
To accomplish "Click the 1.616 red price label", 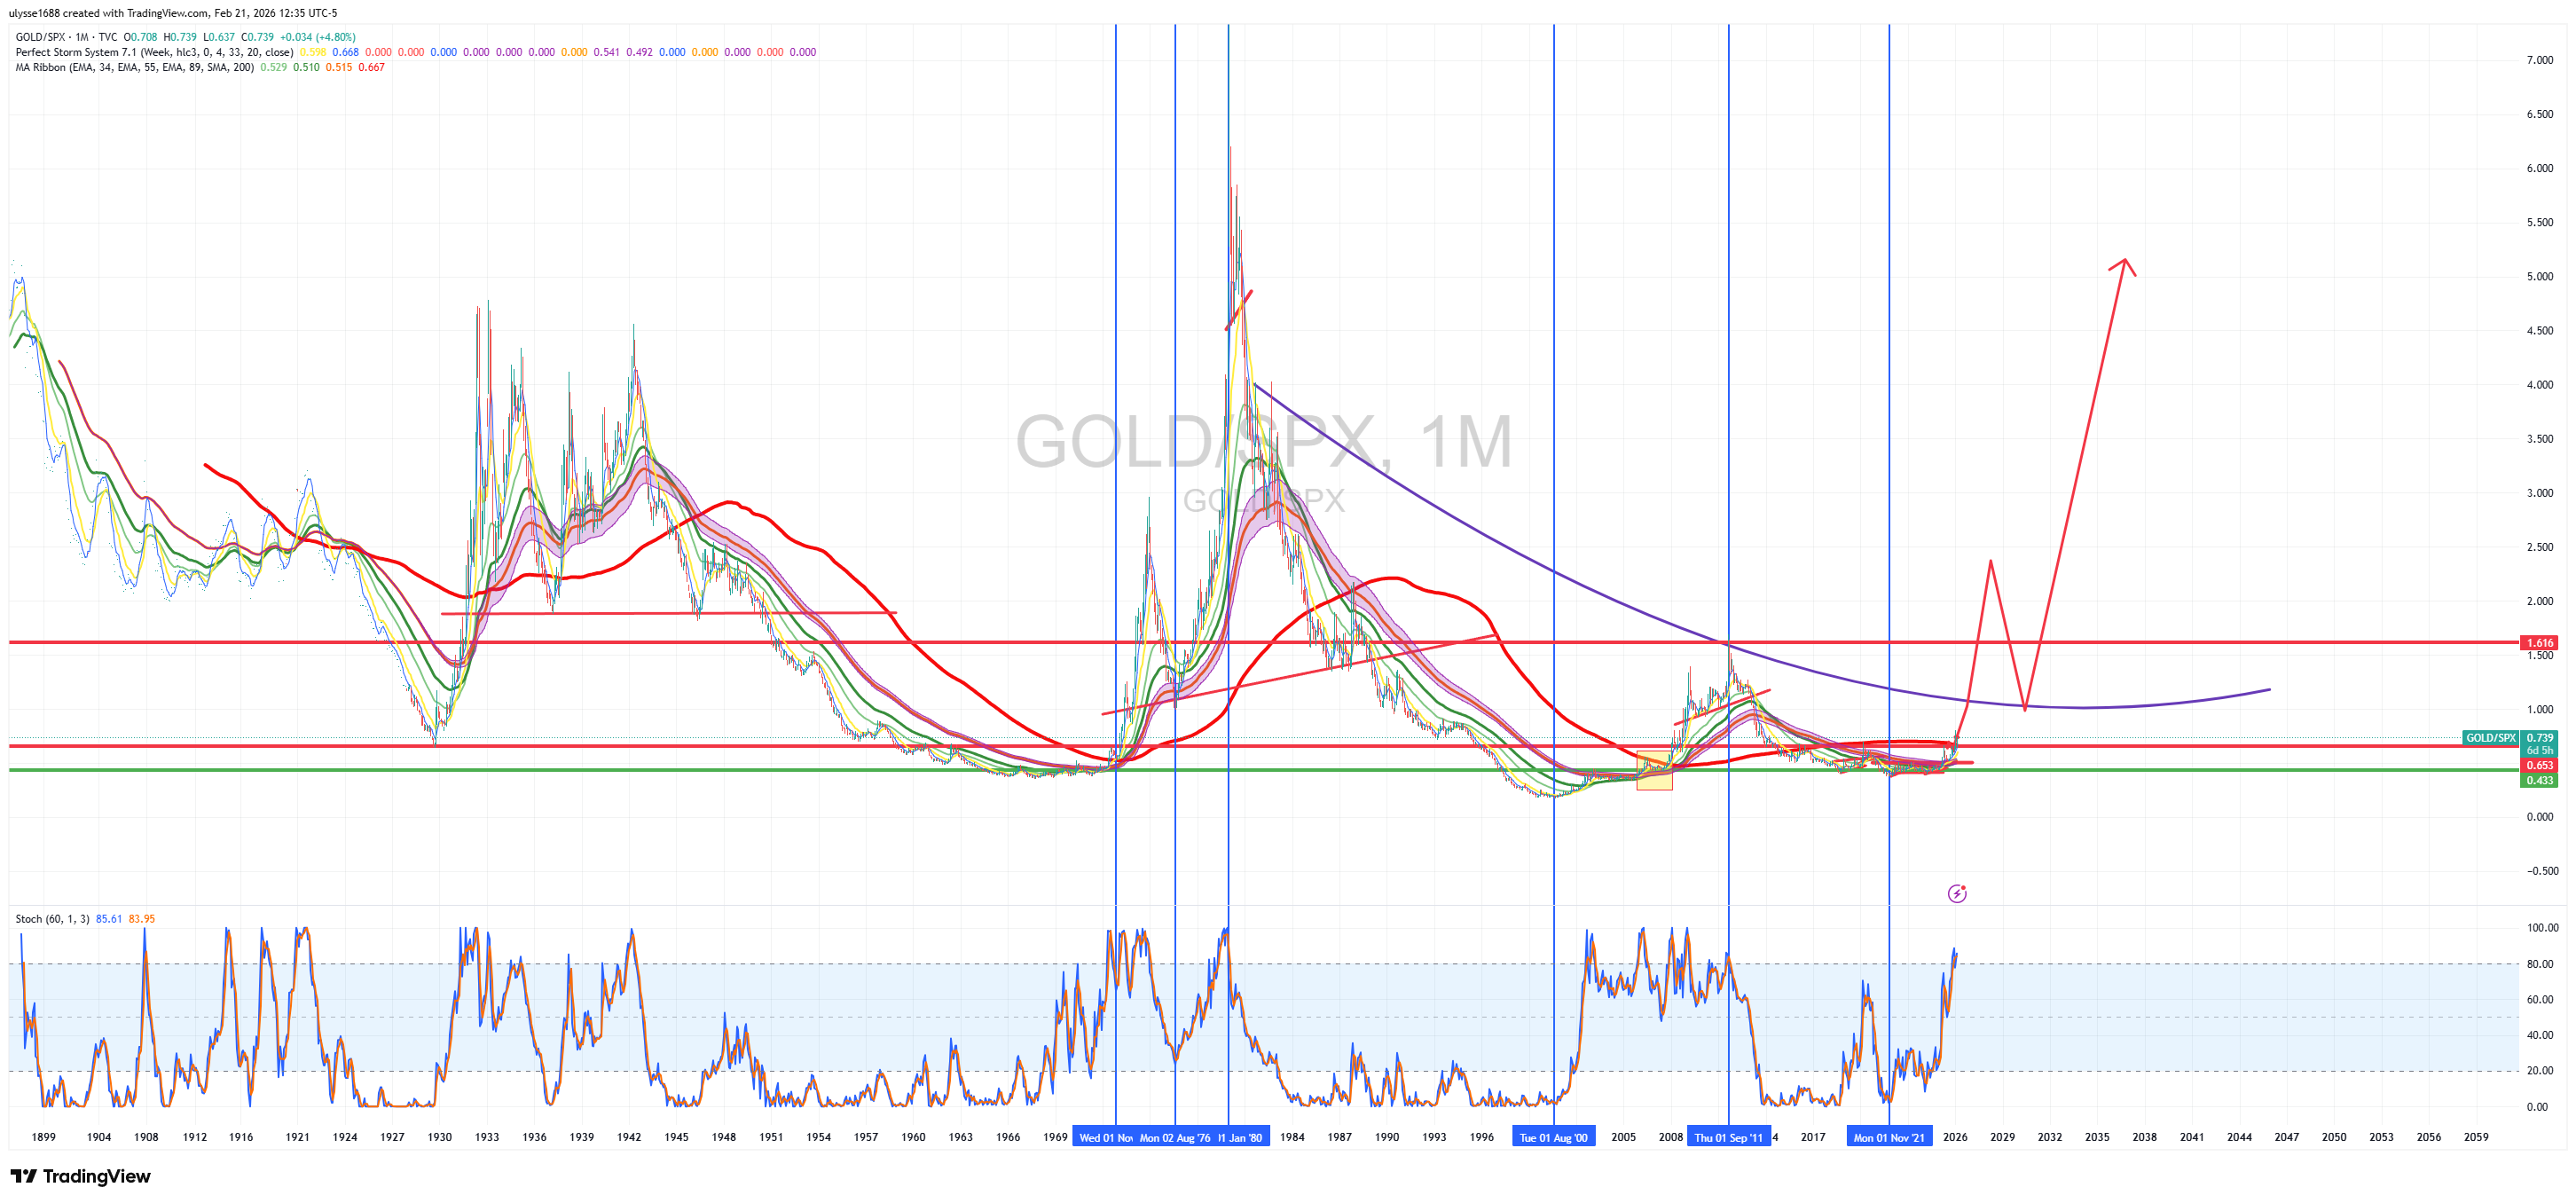I will [x=2539, y=643].
